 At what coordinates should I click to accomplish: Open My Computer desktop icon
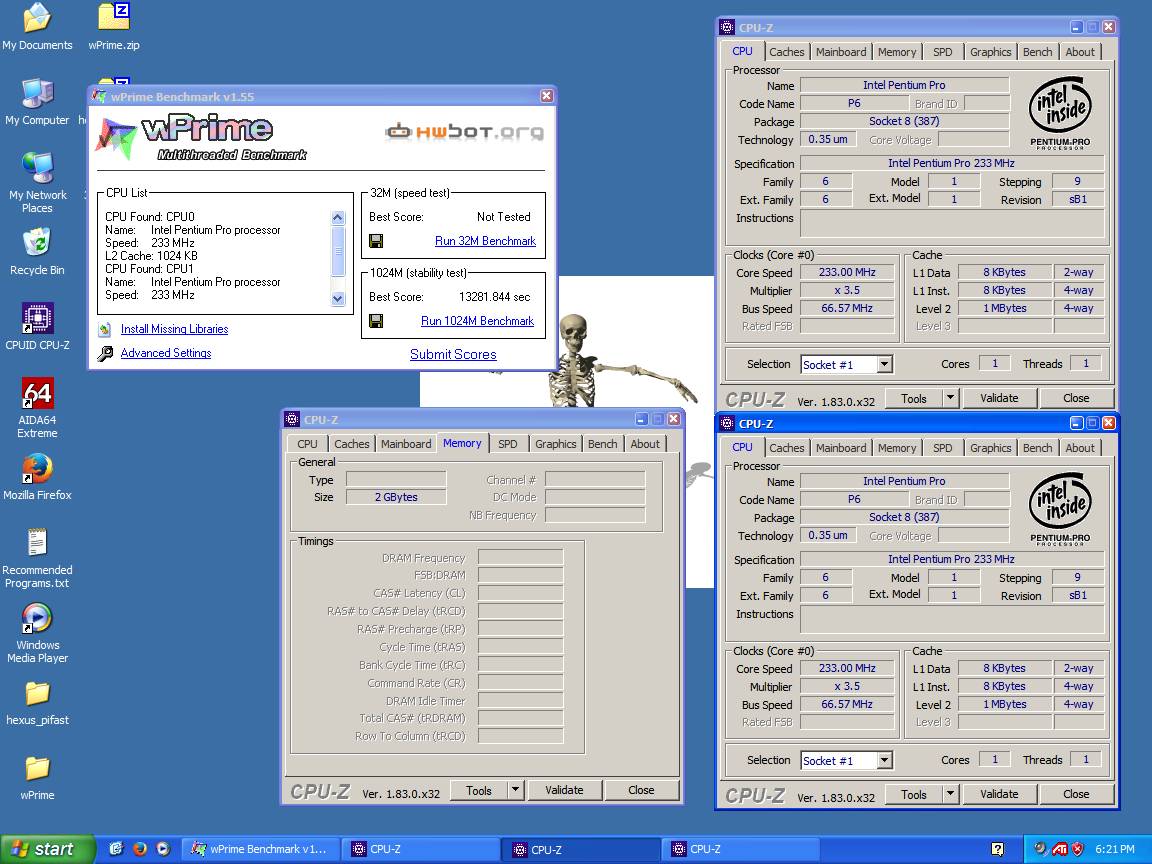[37, 102]
